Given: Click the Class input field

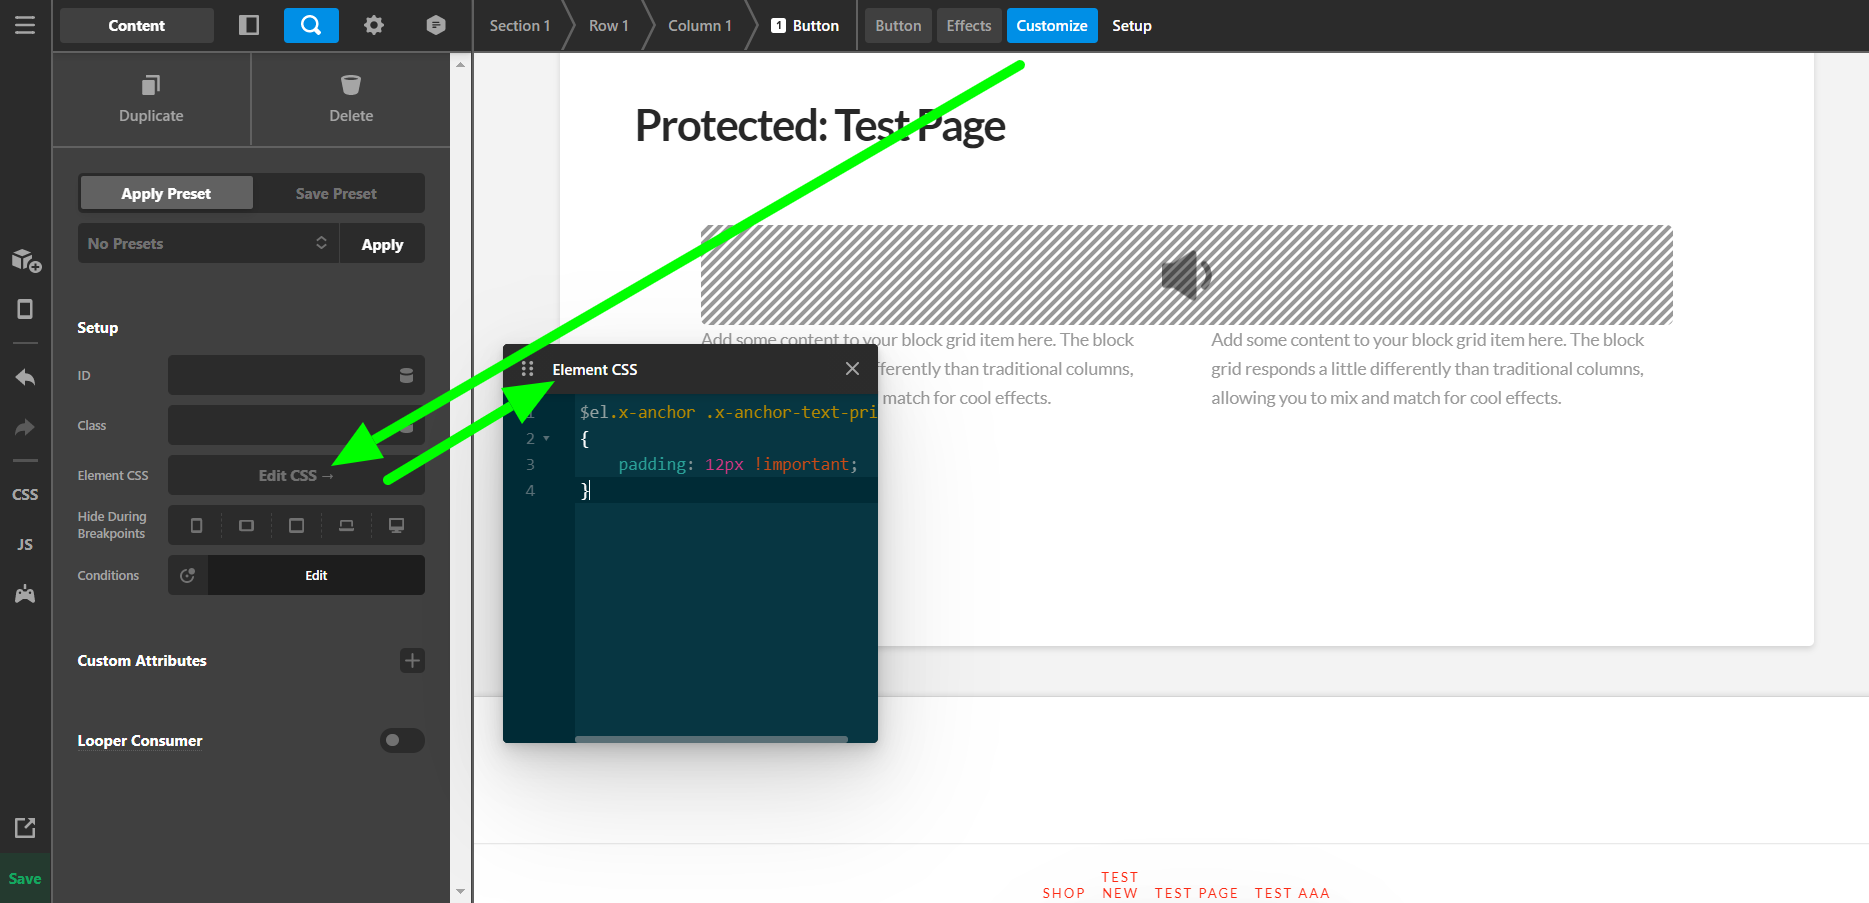Looking at the screenshot, I should tap(296, 425).
